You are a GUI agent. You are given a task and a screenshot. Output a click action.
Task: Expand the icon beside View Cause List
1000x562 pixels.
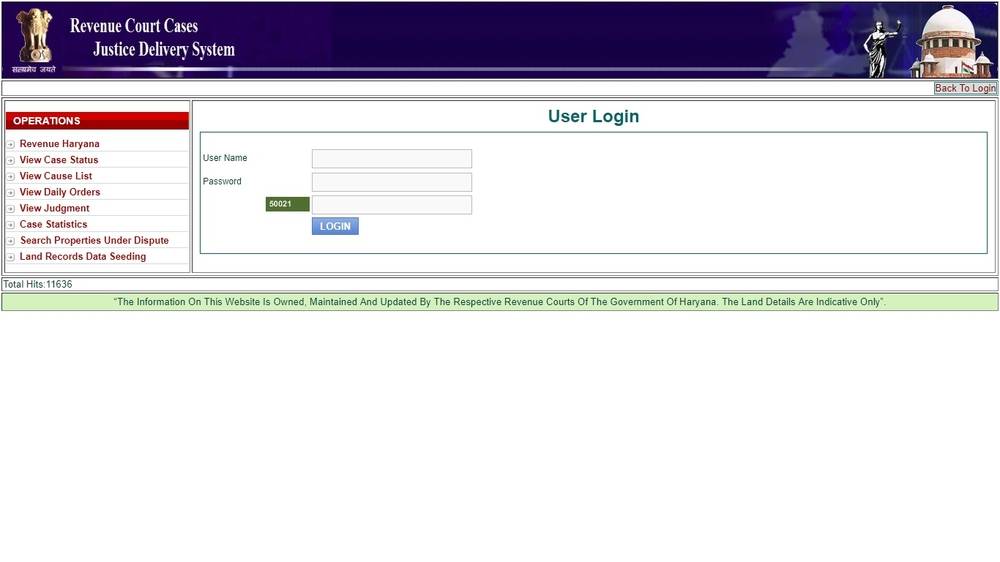(x=11, y=177)
